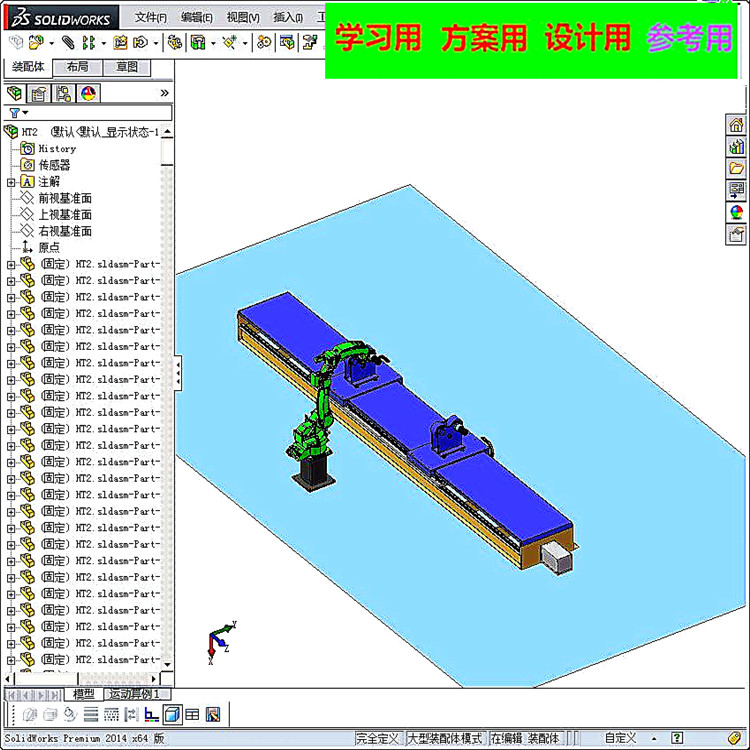The height and width of the screenshot is (750, 750).
Task: Click the tree horizontal scroll-right arrow
Action: click(154, 678)
